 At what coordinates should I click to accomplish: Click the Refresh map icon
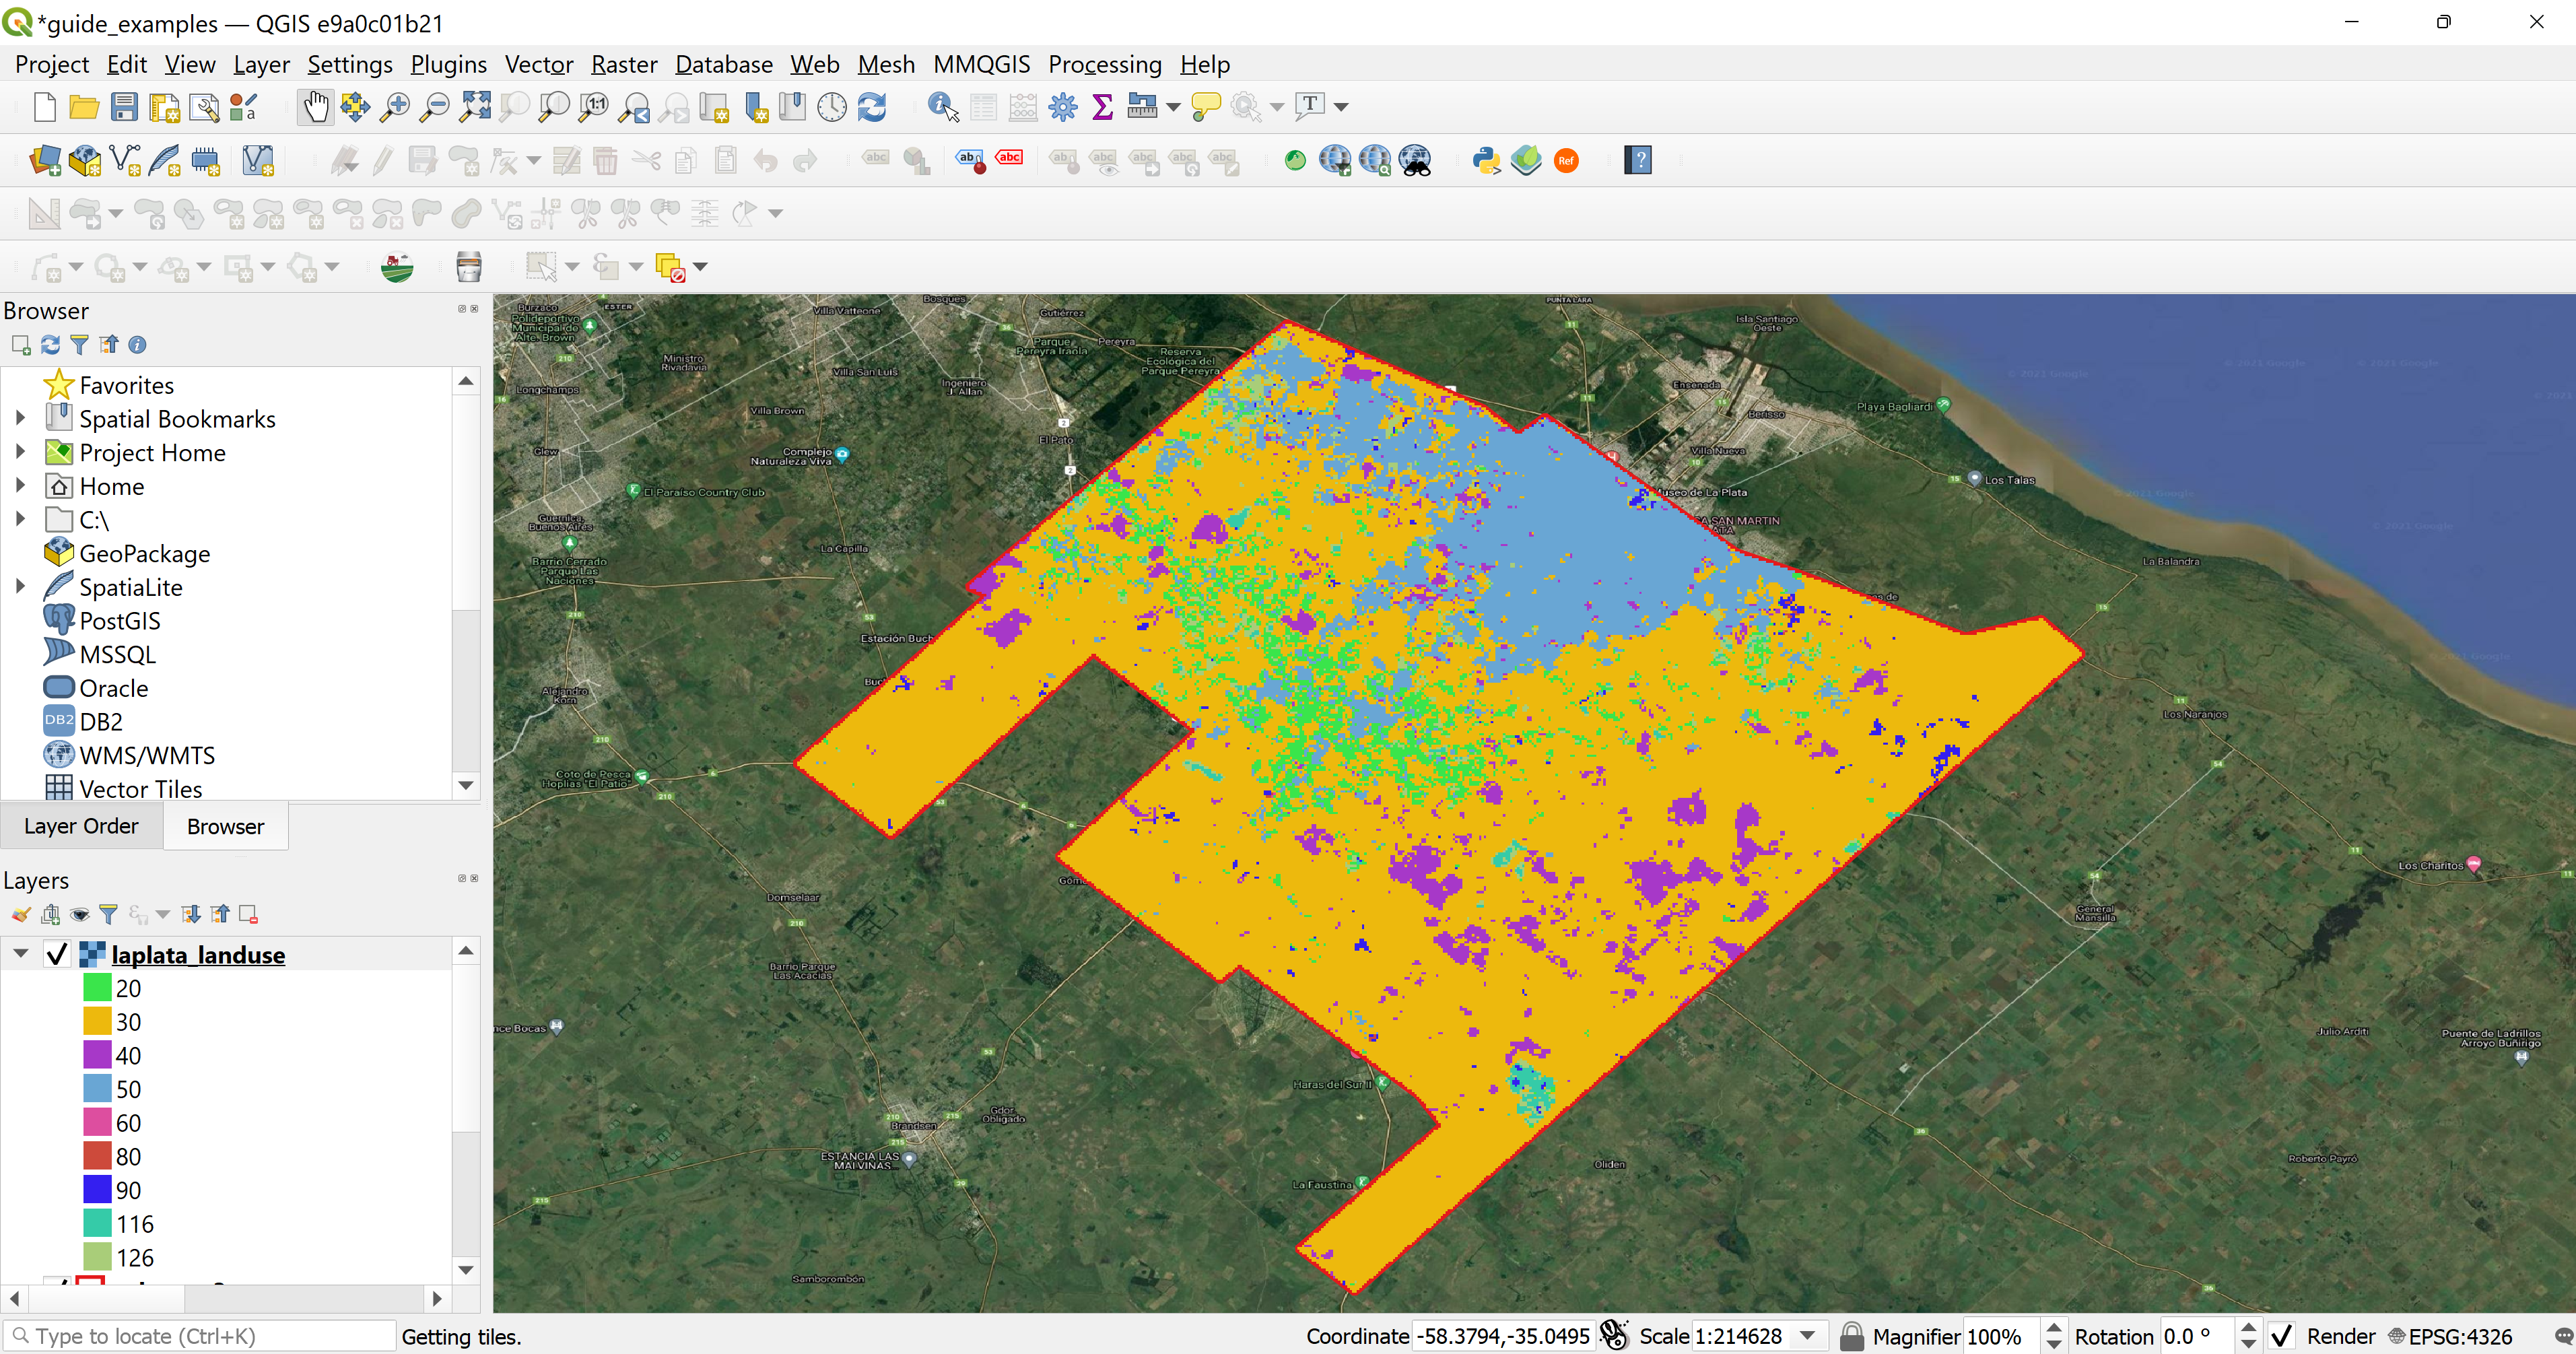click(872, 106)
